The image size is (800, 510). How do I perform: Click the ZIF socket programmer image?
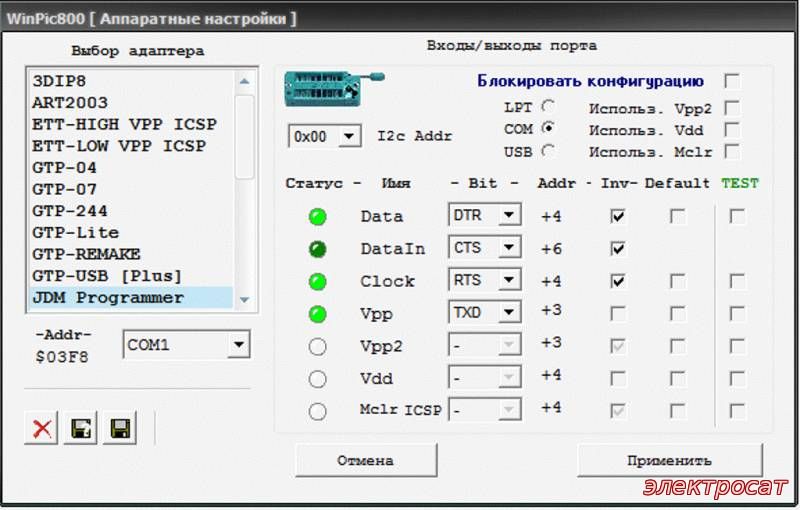(334, 89)
